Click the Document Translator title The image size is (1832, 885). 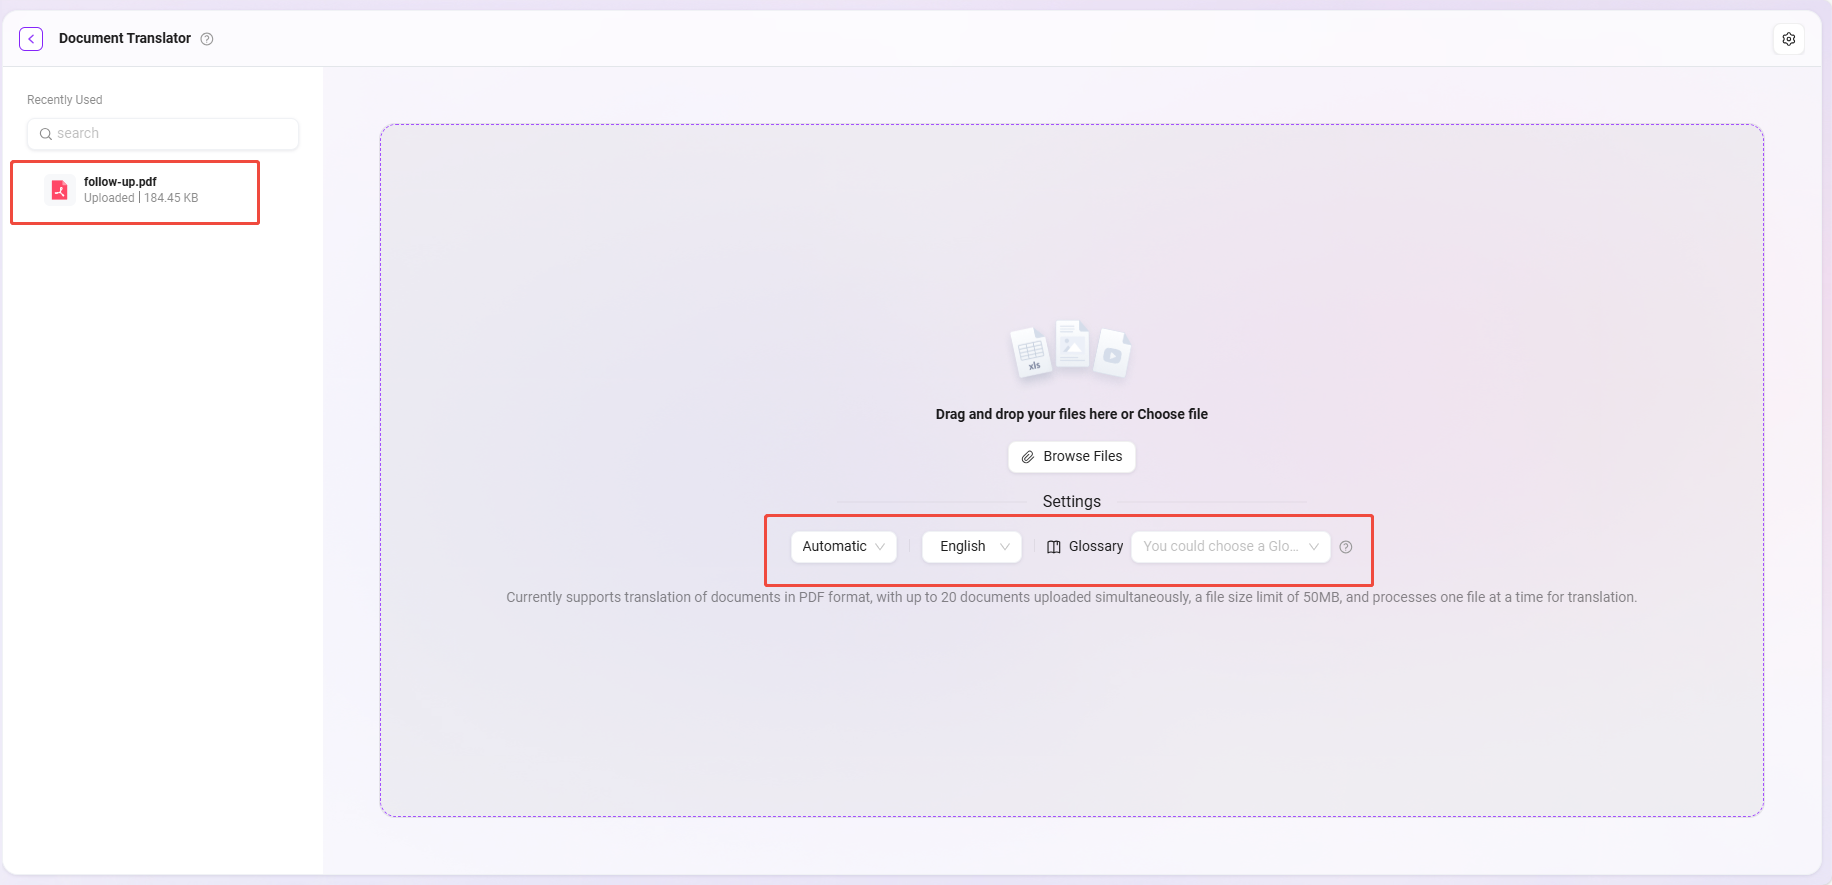125,38
